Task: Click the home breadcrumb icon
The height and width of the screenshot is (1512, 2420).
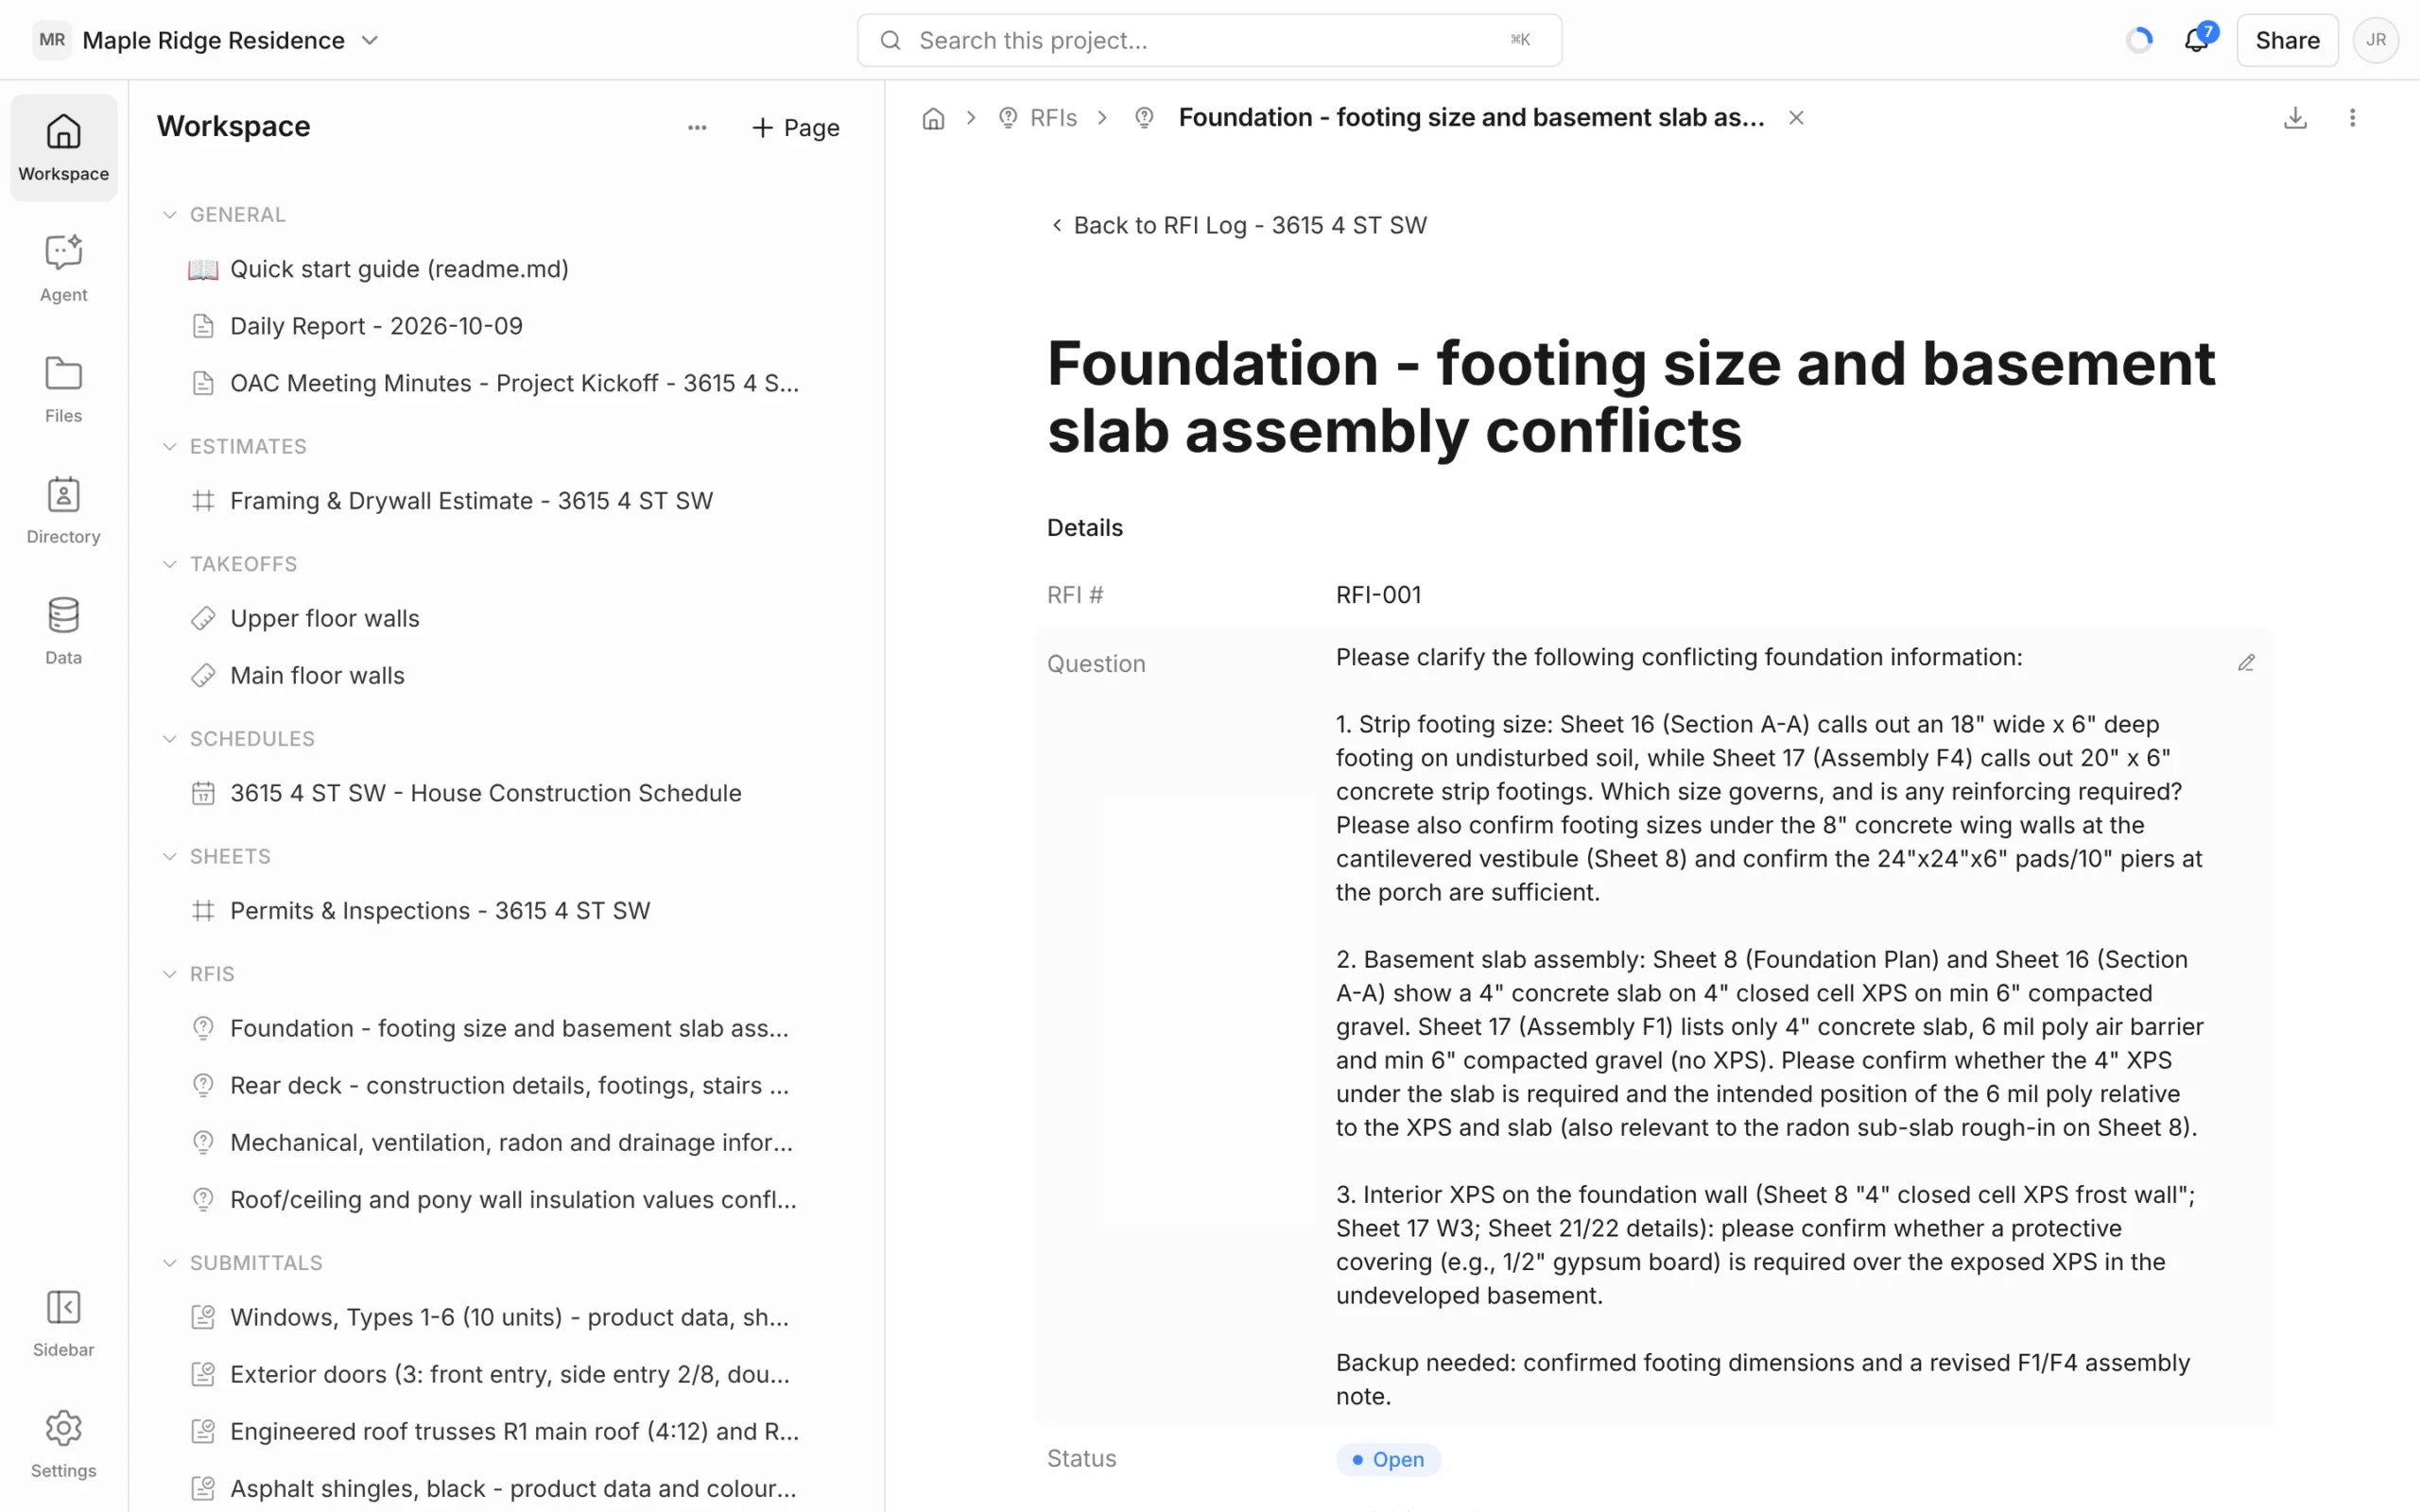Action: coord(933,118)
